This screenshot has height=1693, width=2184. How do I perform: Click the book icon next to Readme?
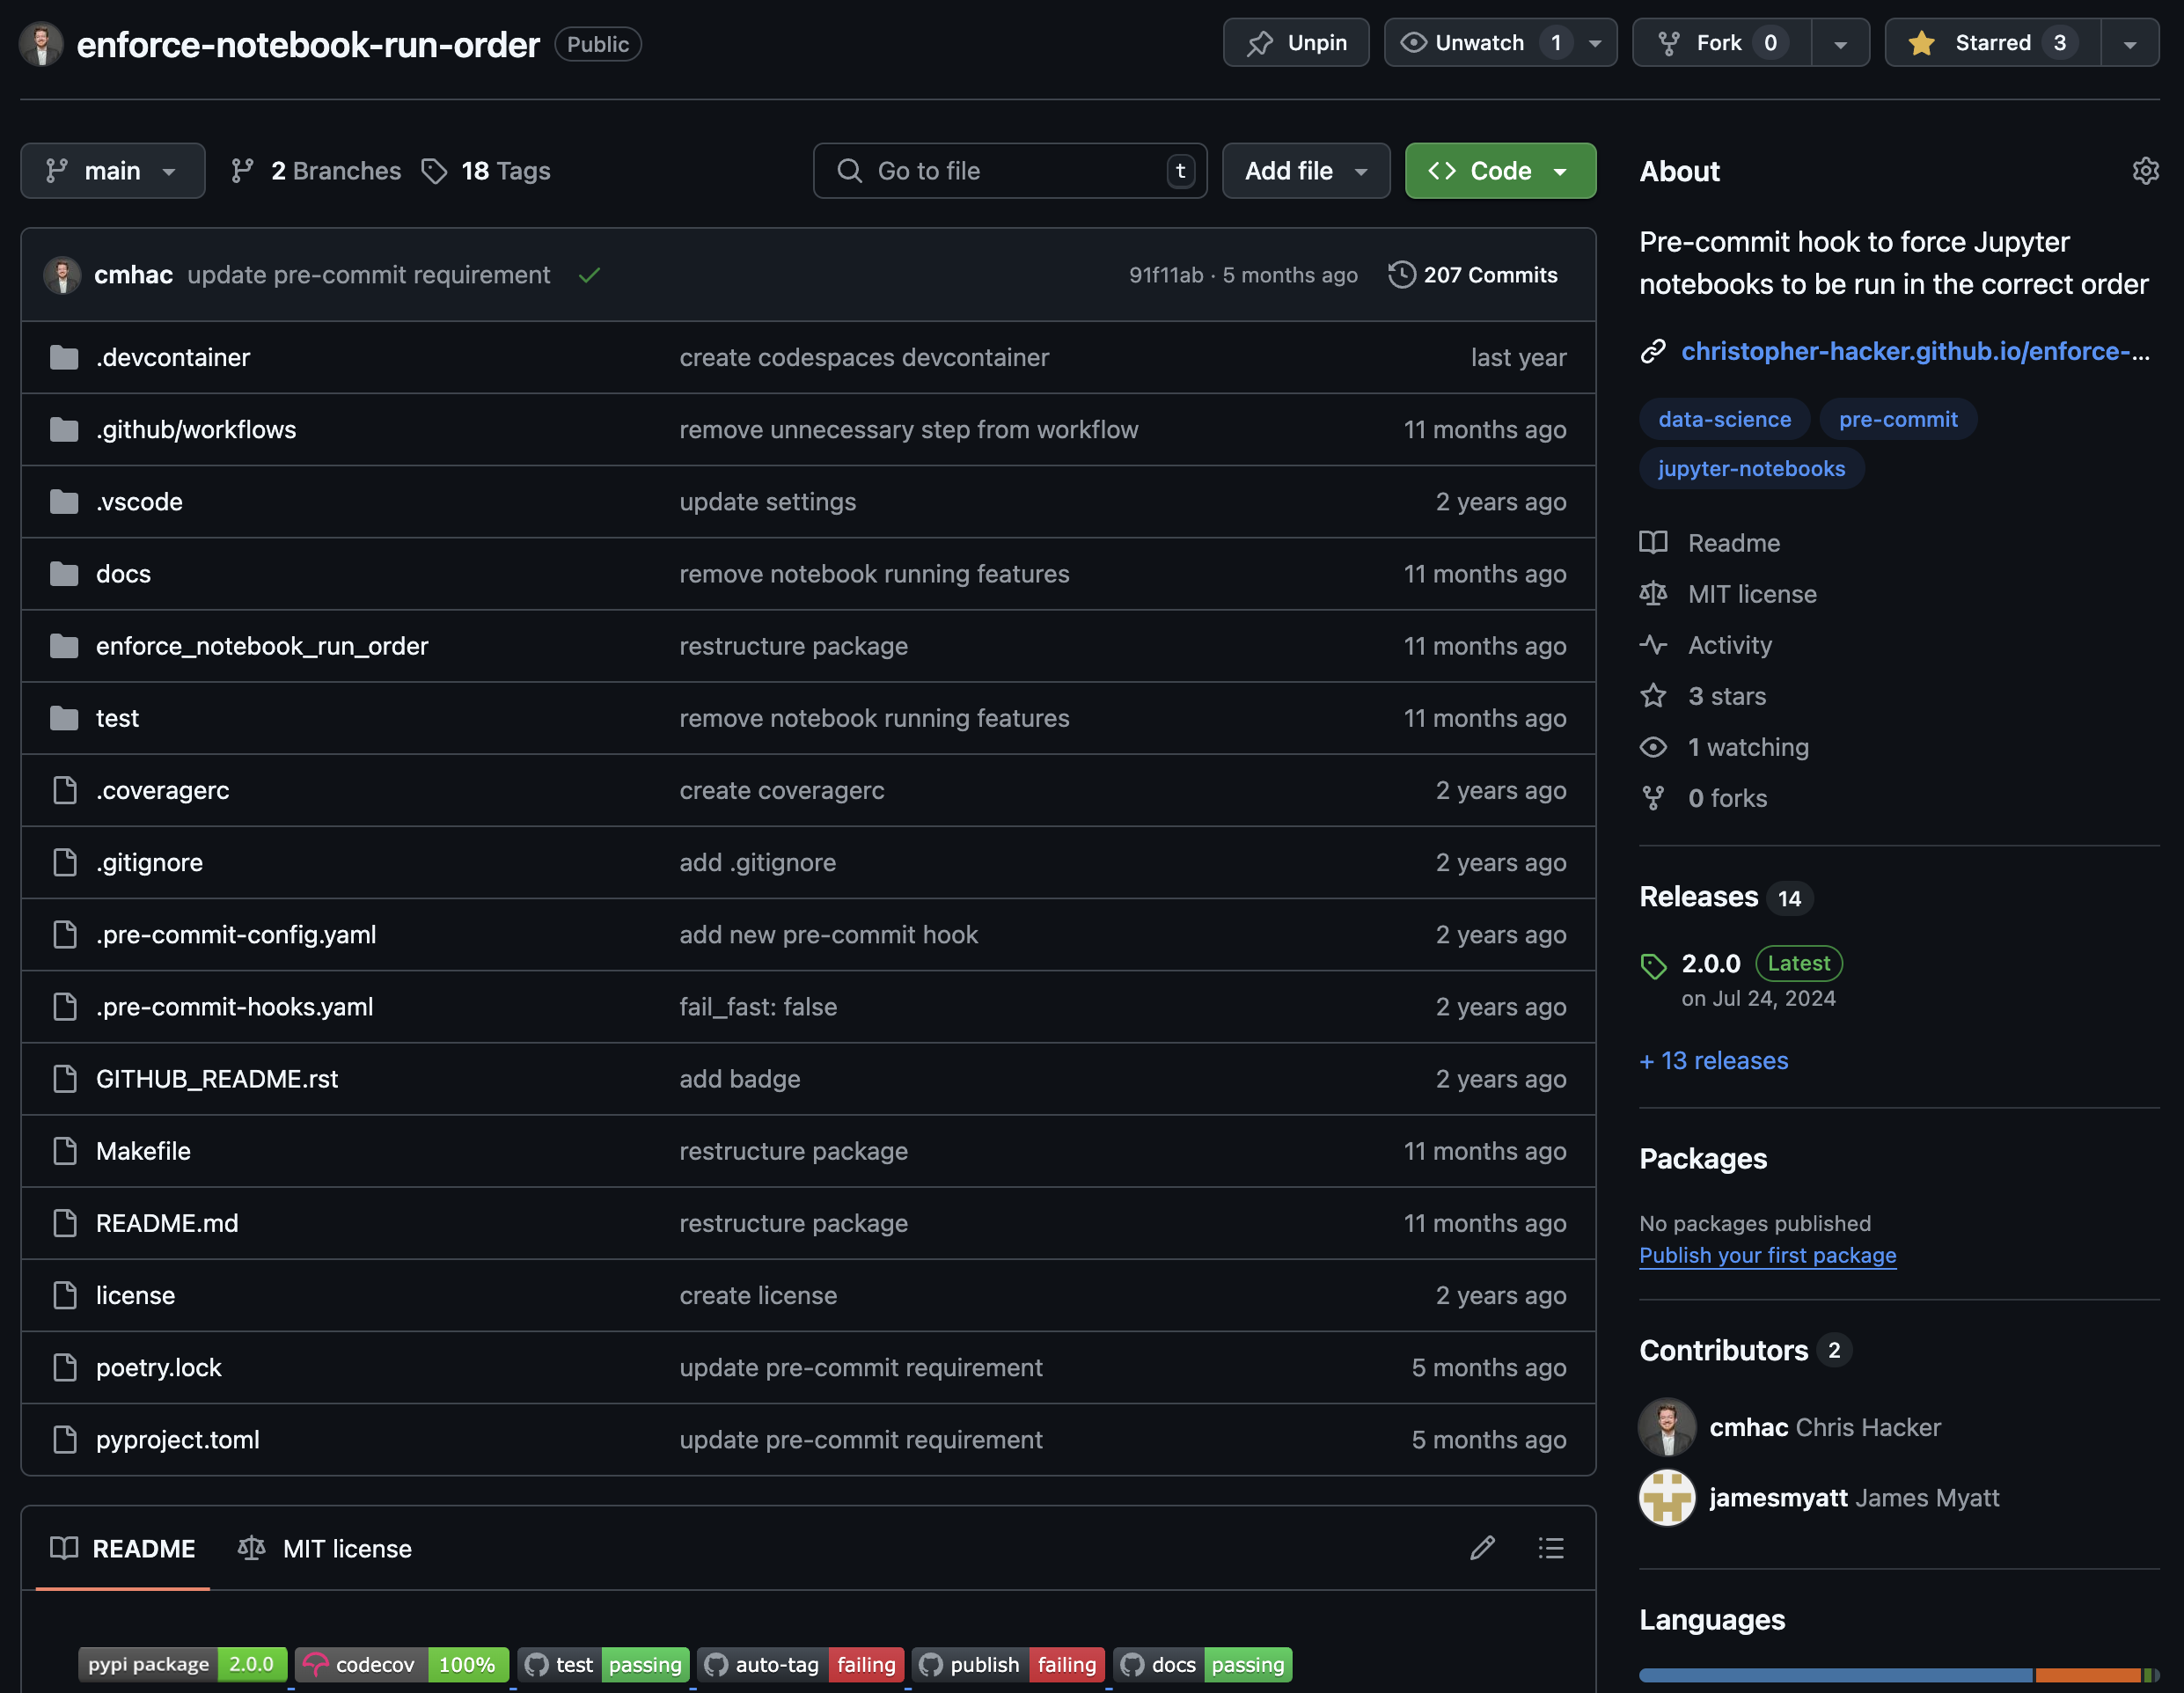pos(1653,543)
